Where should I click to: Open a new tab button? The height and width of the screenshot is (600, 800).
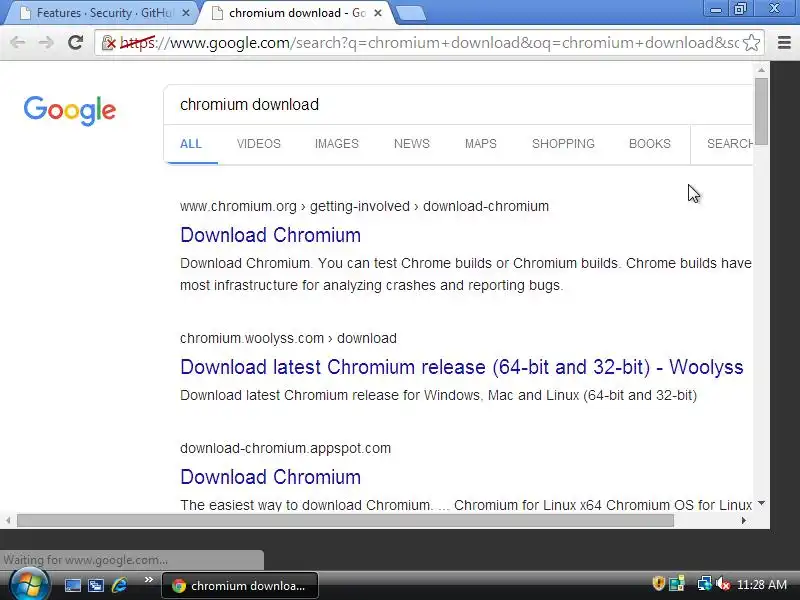(411, 14)
